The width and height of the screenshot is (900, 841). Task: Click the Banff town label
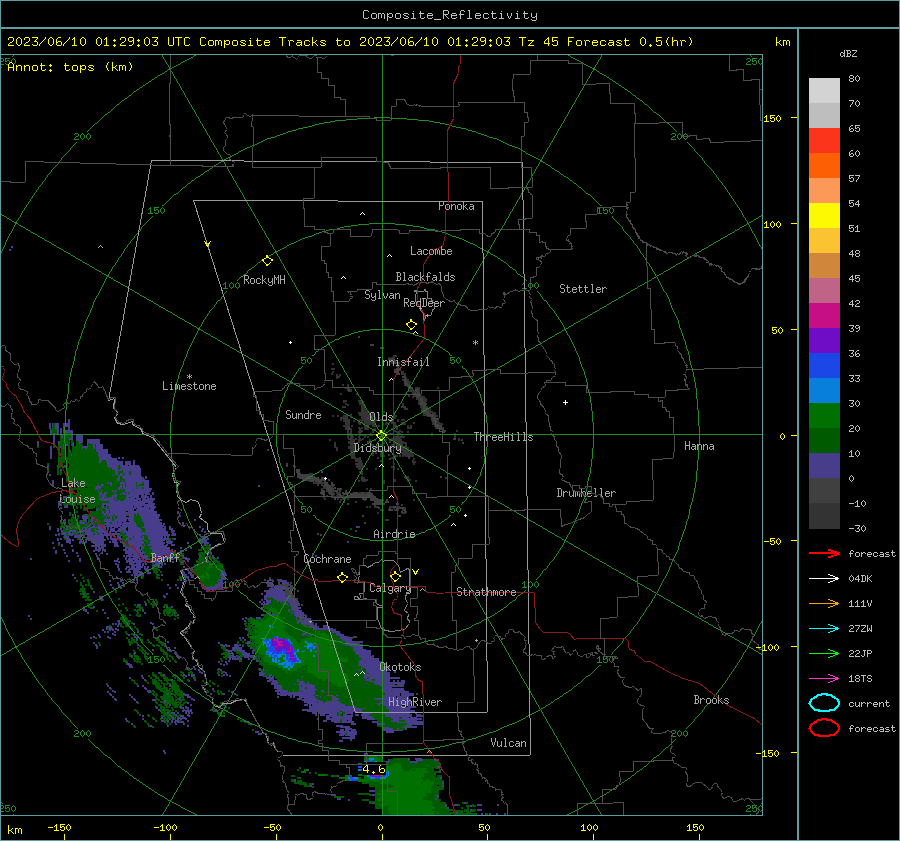tap(165, 557)
